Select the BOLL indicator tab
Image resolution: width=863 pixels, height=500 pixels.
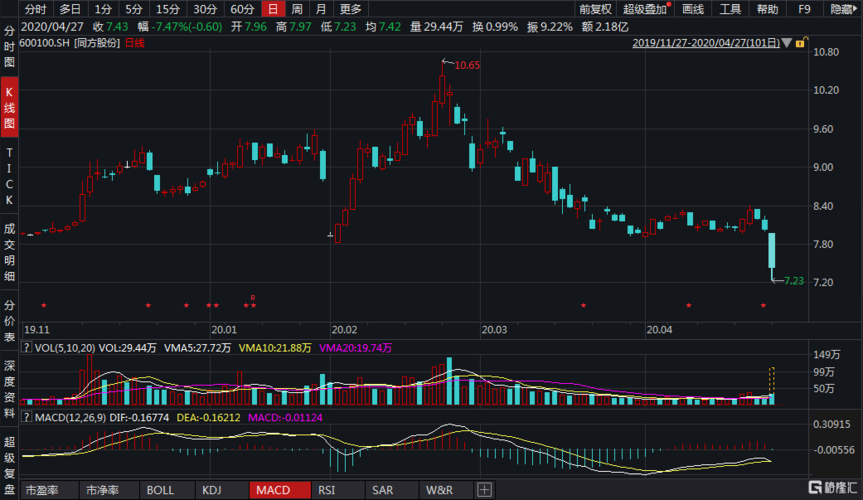pos(160,490)
